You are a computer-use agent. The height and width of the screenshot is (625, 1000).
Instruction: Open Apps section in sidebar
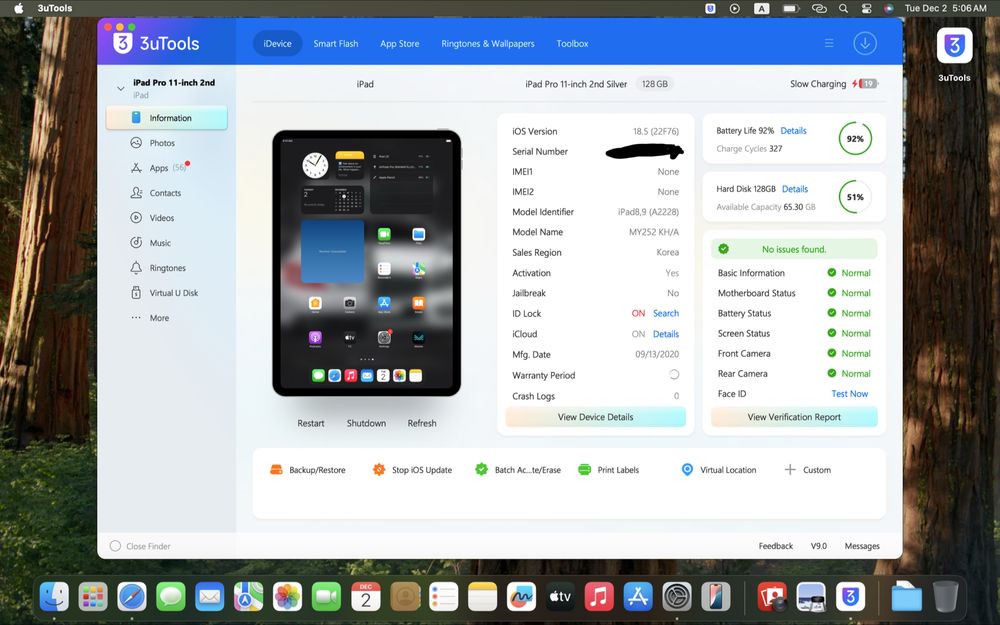[x=158, y=168]
